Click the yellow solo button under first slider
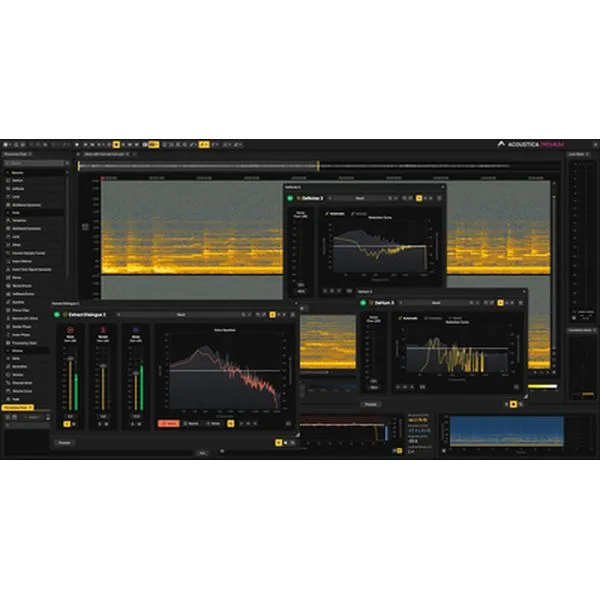The height and width of the screenshot is (600, 600). 67,424
